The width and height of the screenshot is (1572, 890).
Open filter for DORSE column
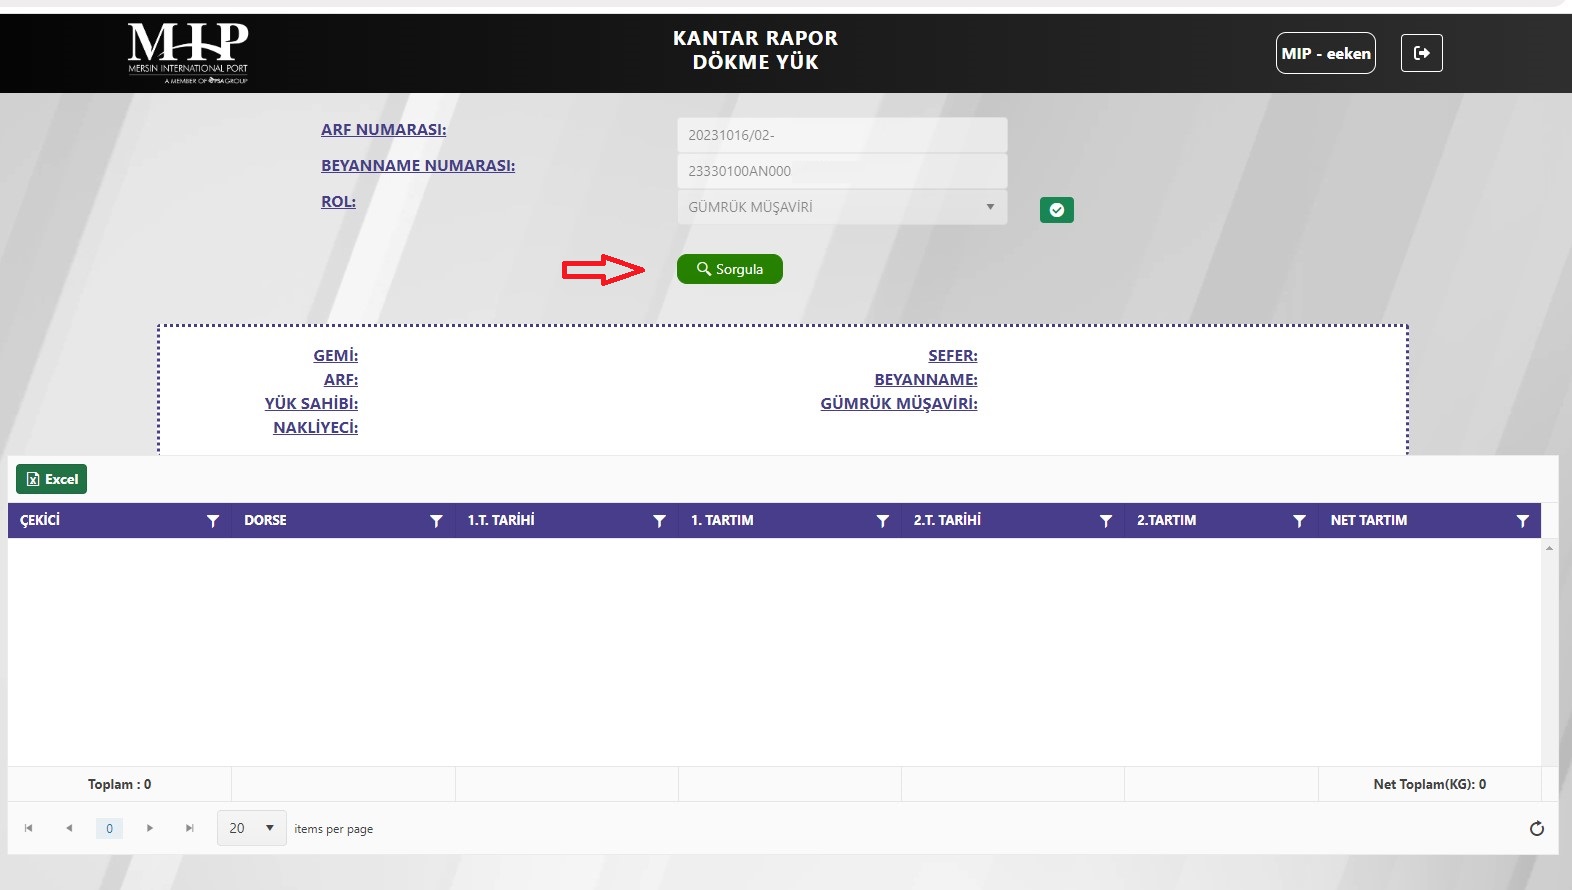(x=436, y=521)
